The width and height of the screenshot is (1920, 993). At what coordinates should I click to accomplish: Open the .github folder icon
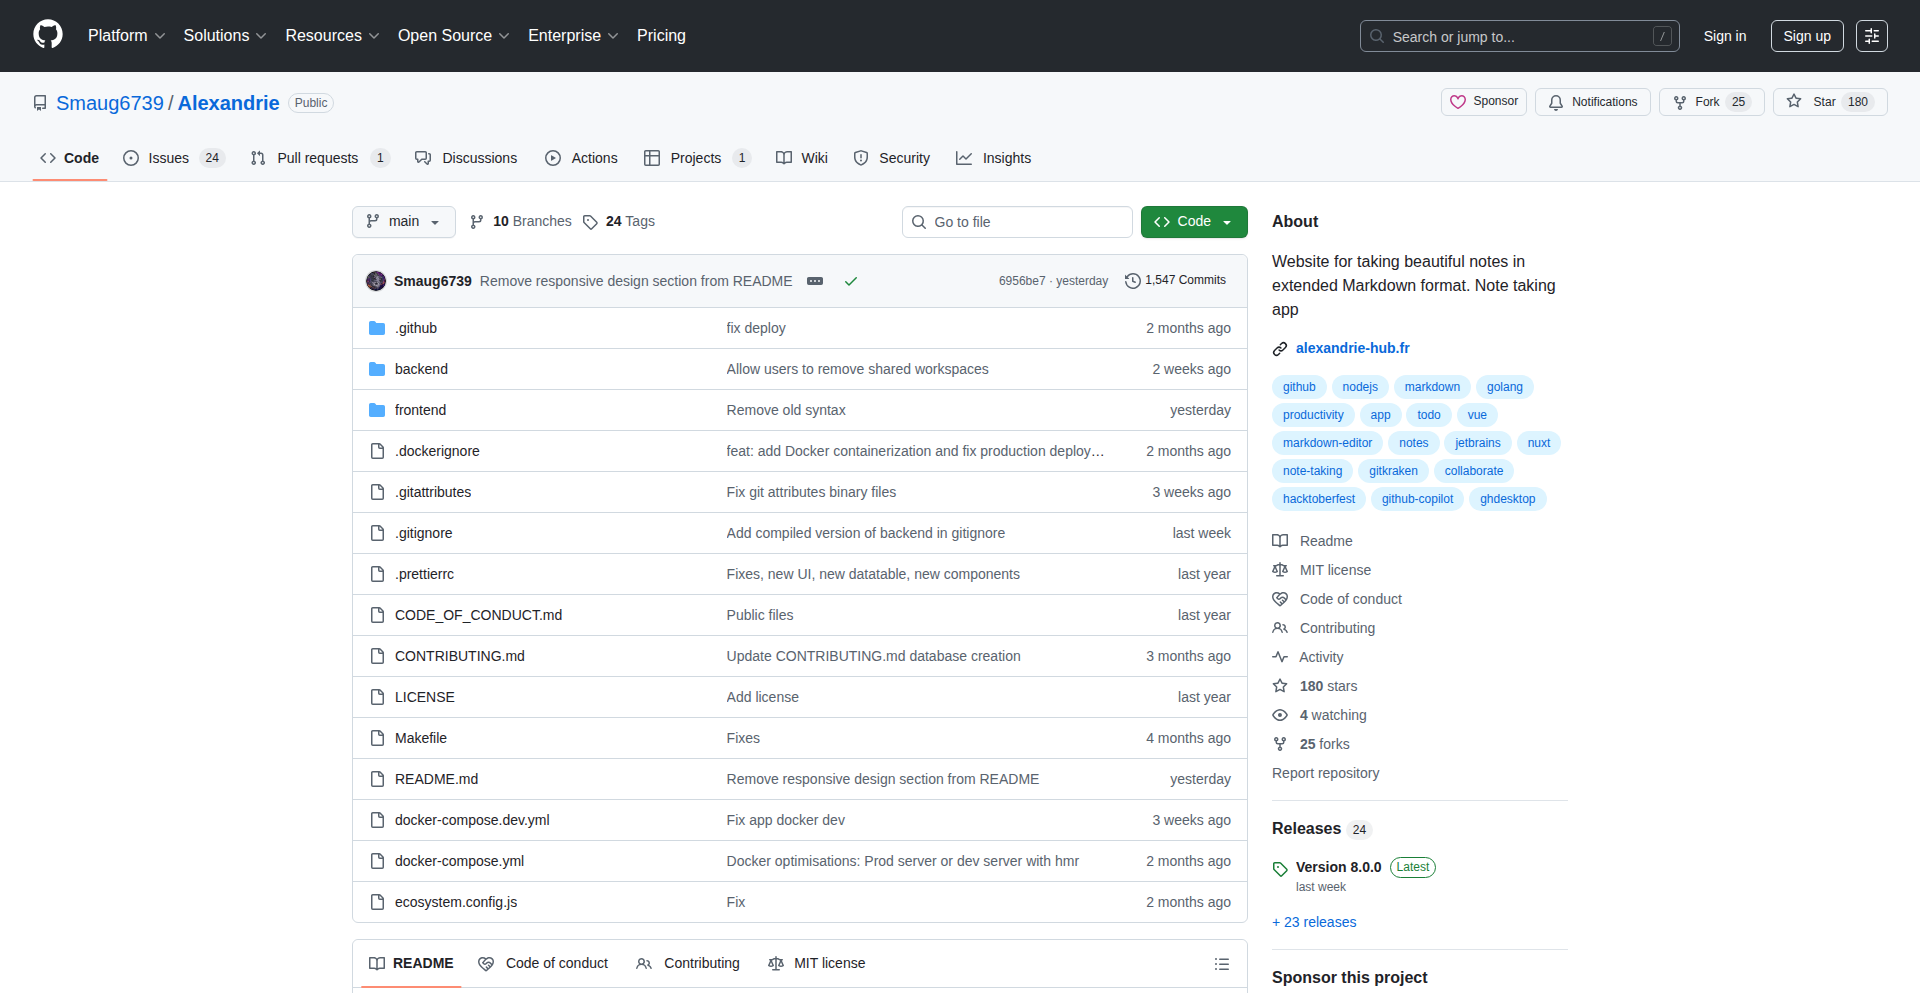point(378,327)
